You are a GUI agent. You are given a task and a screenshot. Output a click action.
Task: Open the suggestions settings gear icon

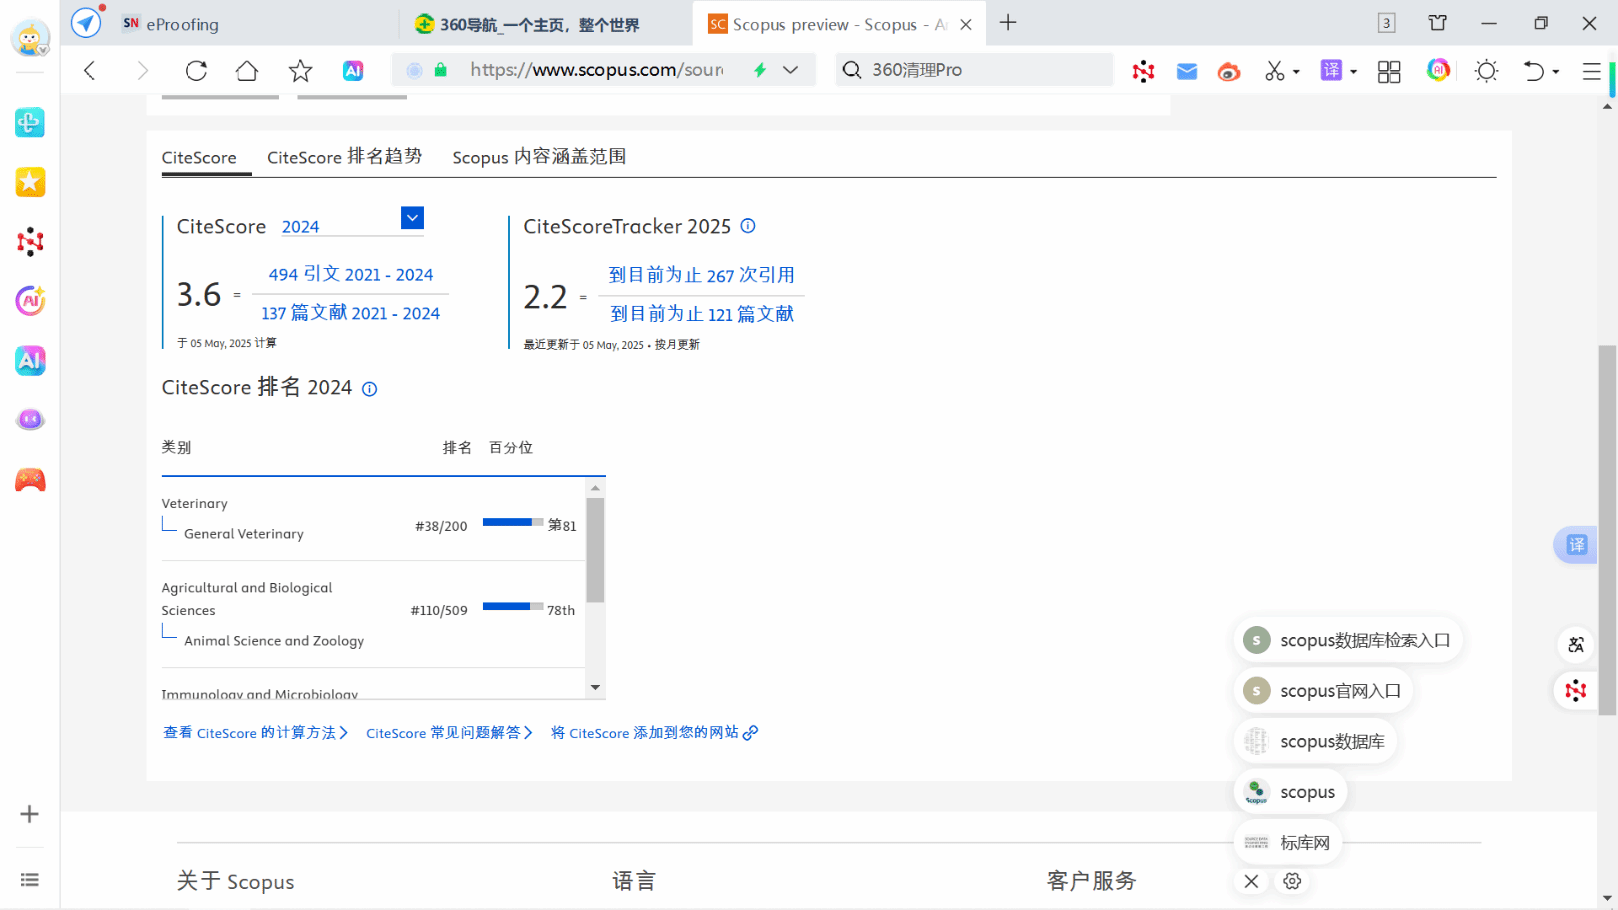pos(1292,881)
